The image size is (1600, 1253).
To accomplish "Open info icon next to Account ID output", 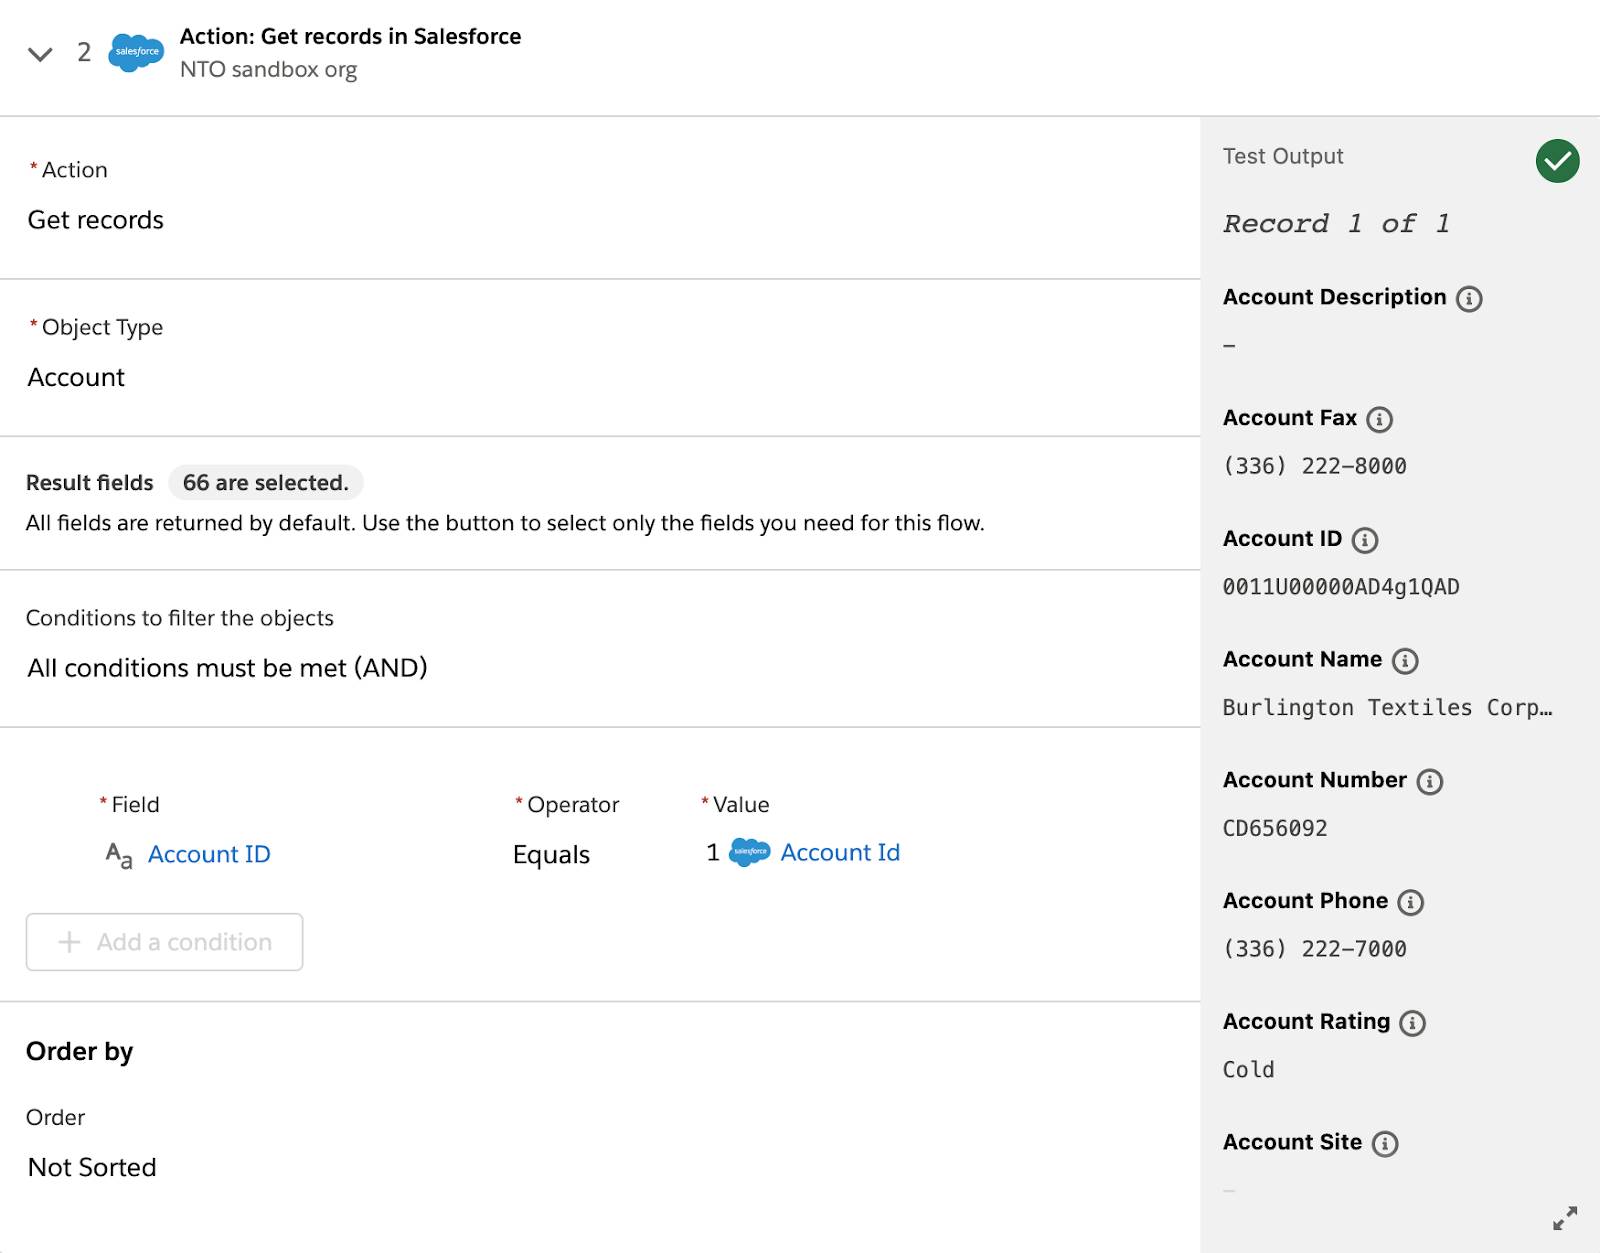I will coord(1364,540).
